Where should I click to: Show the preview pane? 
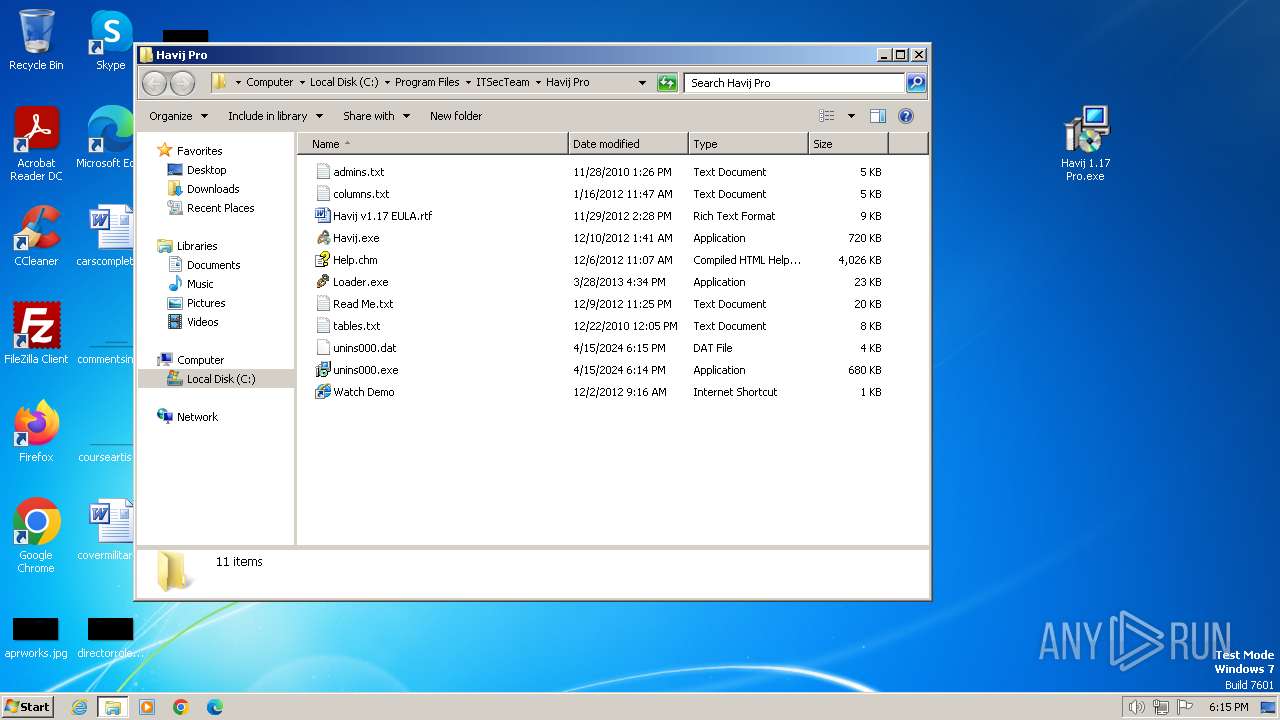click(877, 116)
